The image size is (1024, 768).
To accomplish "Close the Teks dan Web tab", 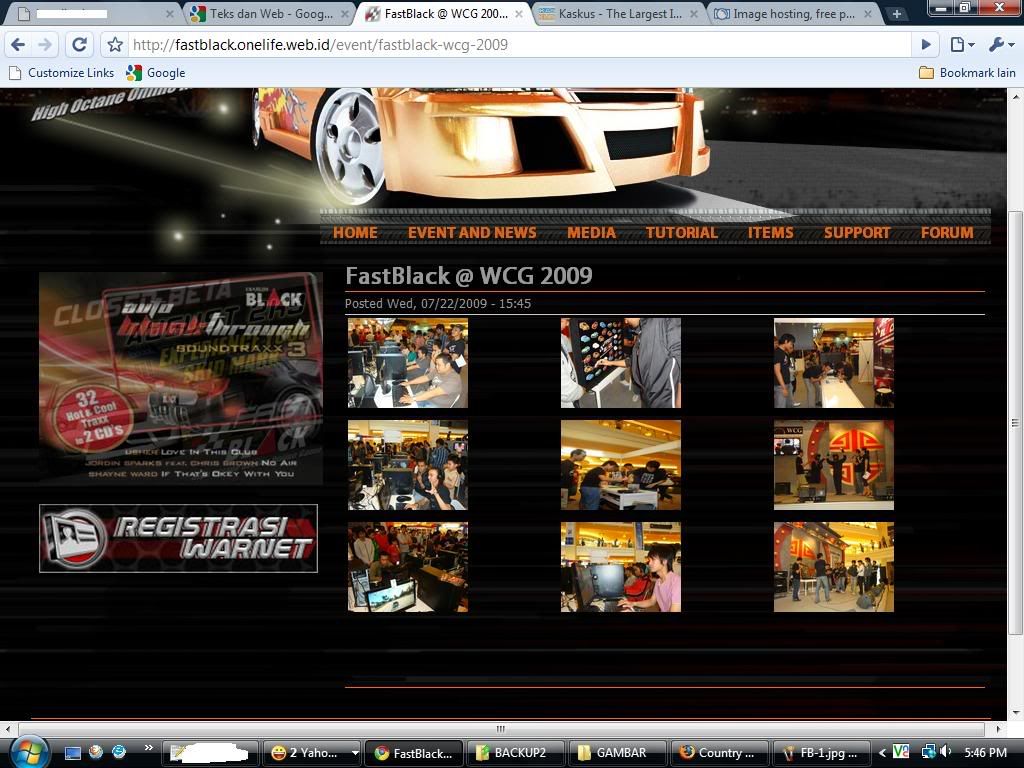I will [x=345, y=14].
